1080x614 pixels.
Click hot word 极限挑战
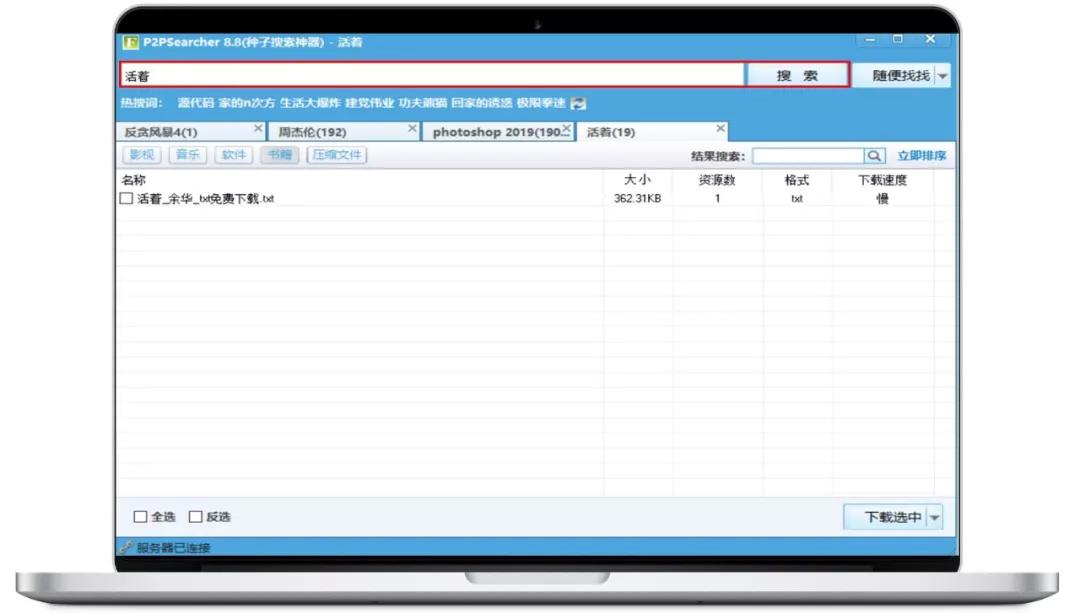coord(541,103)
